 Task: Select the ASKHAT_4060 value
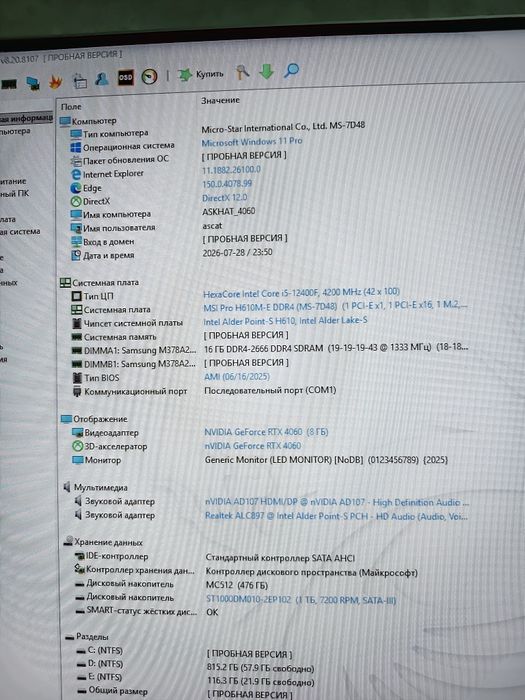(229, 211)
